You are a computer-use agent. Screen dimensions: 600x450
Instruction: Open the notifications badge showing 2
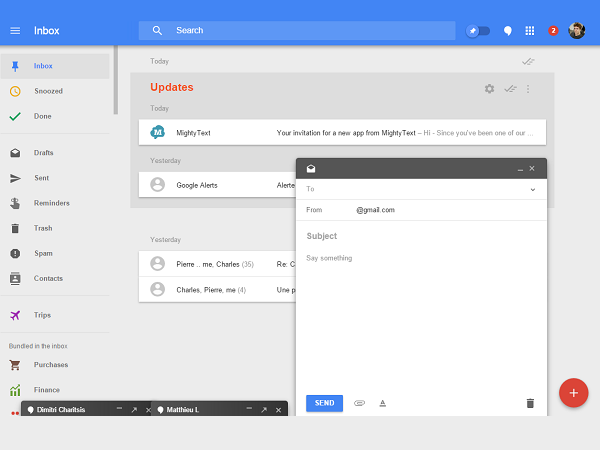553,31
